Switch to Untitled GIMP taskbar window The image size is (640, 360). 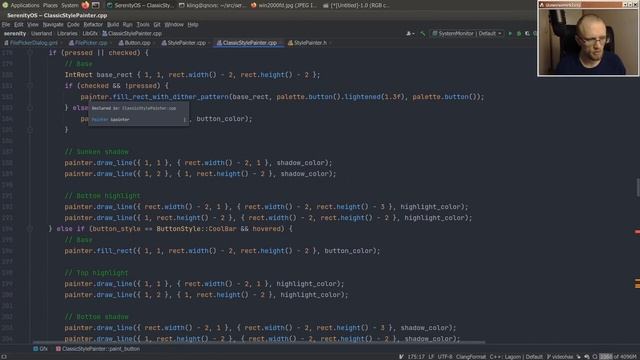point(356,5)
